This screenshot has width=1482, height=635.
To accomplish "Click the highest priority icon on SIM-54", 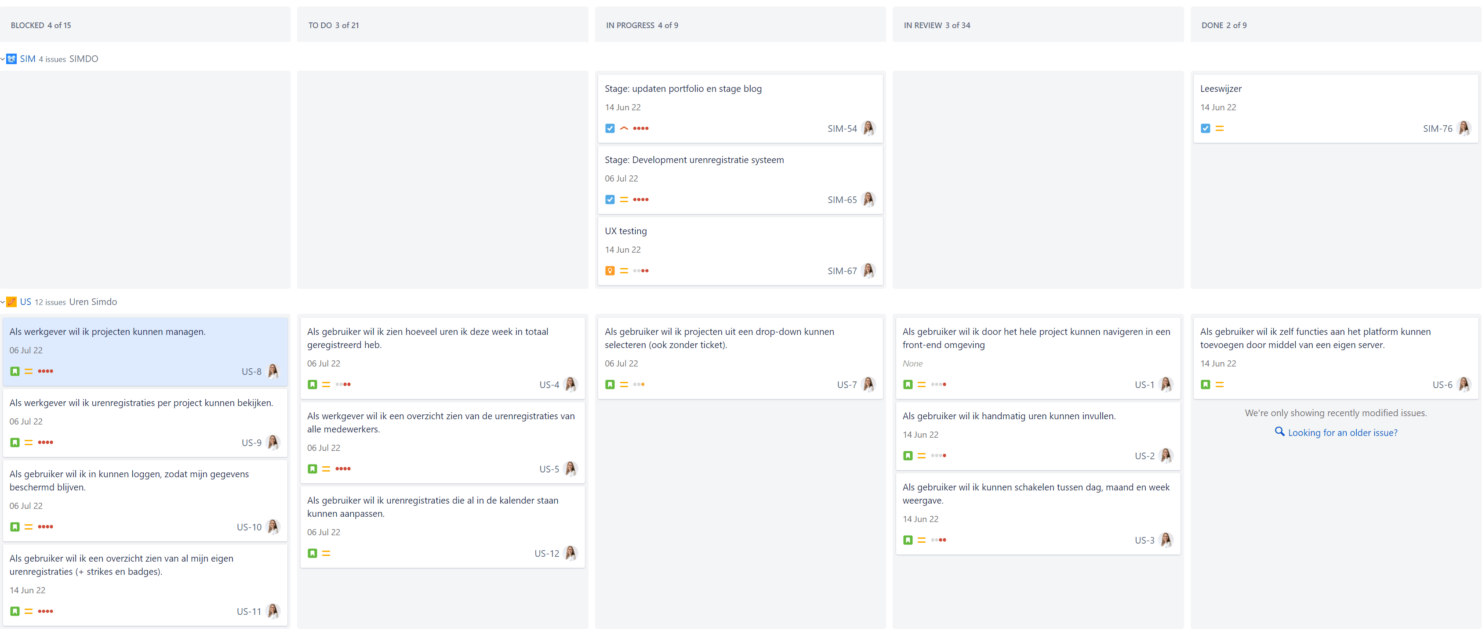I will point(624,128).
